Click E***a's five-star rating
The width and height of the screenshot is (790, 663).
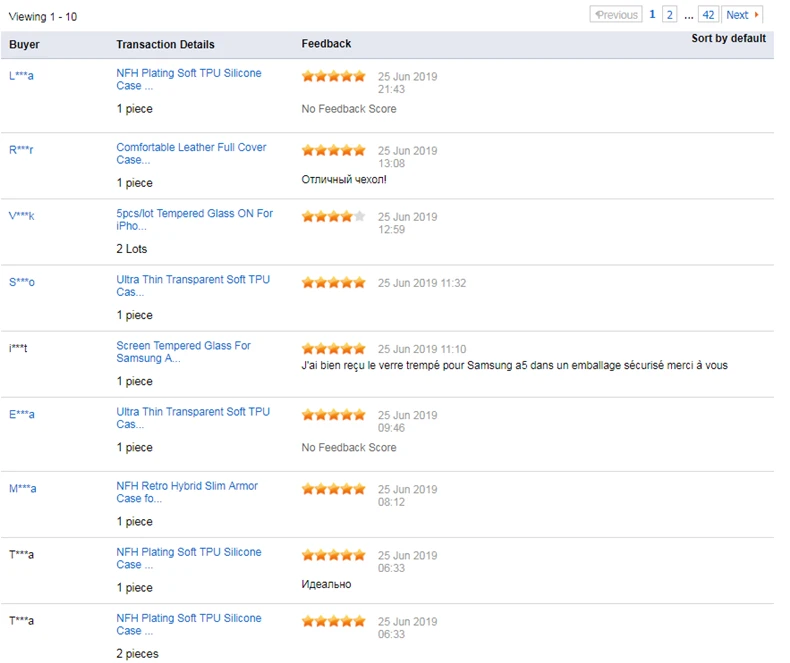tap(334, 415)
